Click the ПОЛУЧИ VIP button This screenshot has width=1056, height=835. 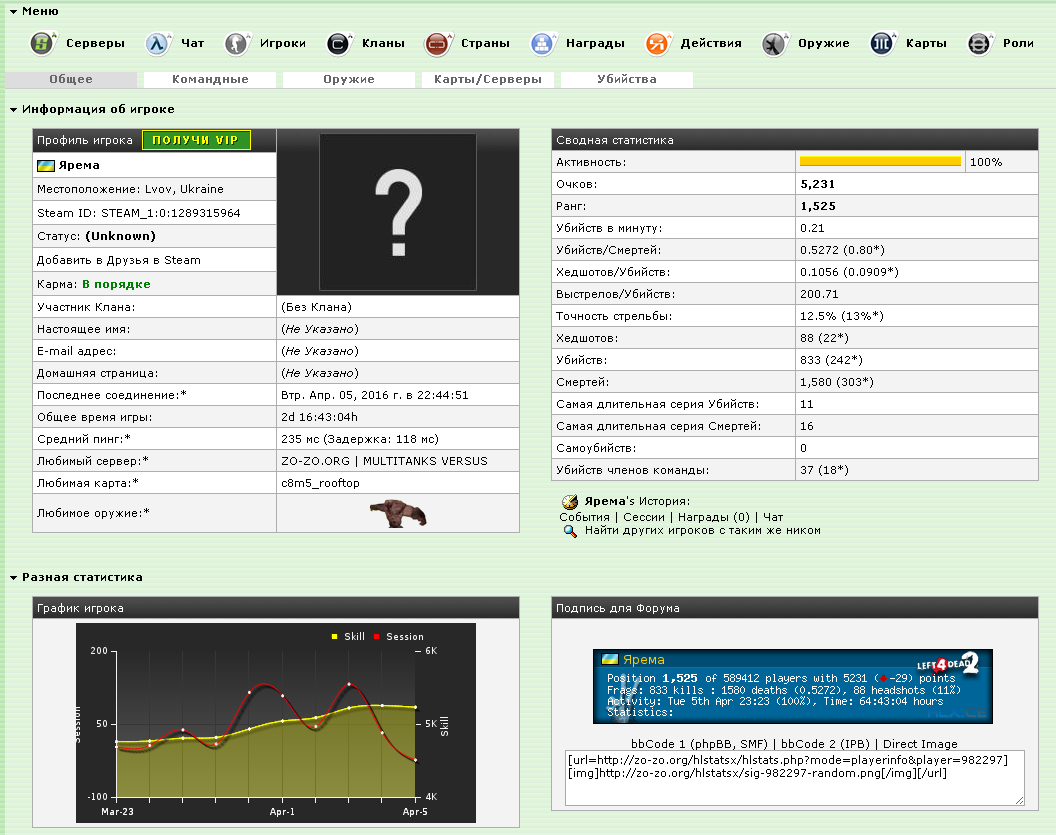(195, 140)
